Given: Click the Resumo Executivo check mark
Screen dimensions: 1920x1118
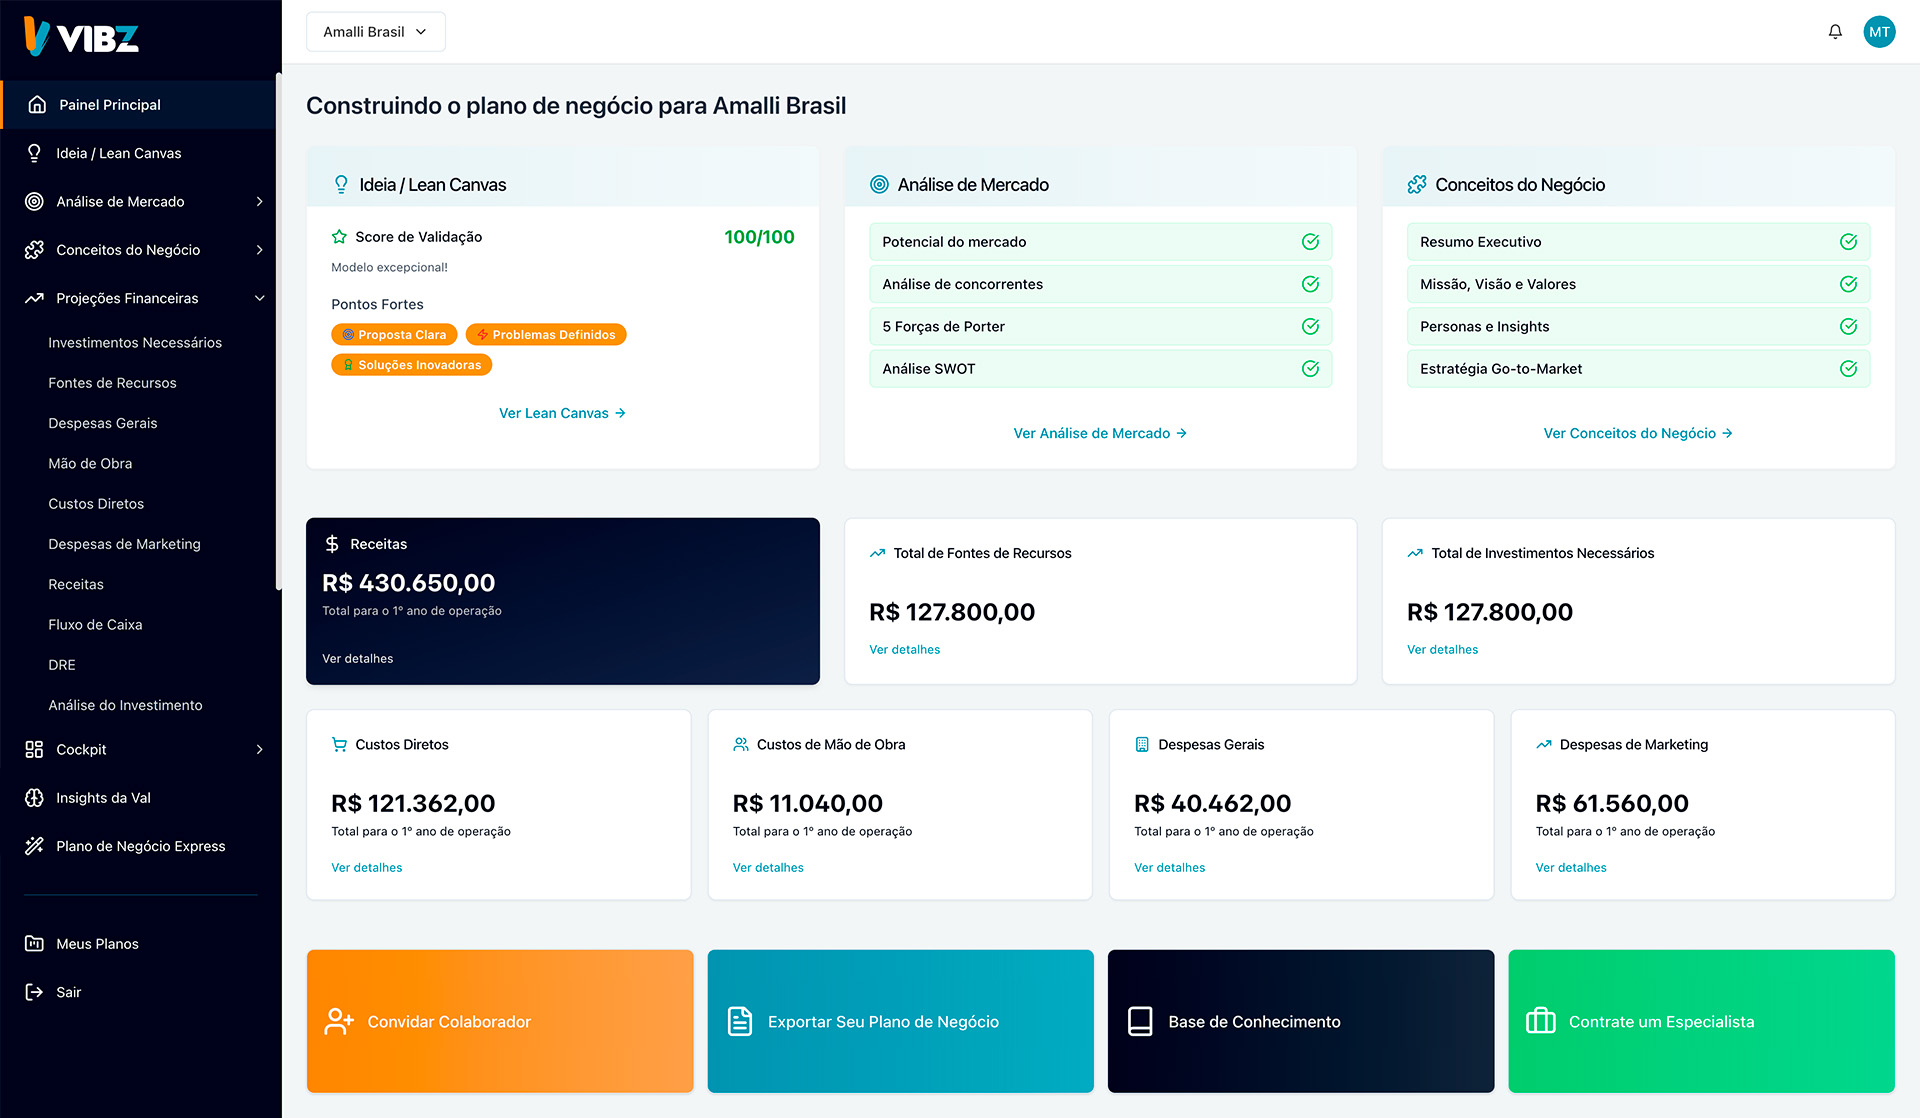Looking at the screenshot, I should [1848, 242].
